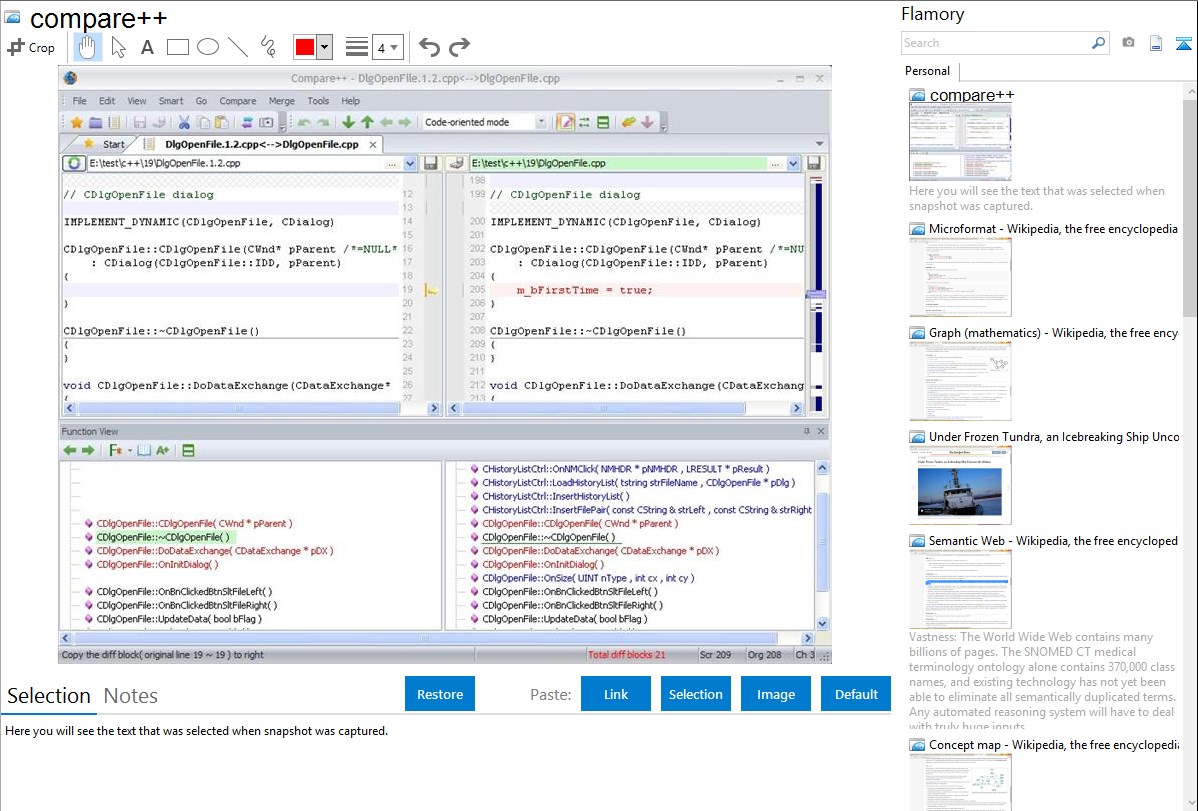This screenshot has width=1198, height=811.
Task: Open the line width dropdown showing 4
Action: pyautogui.click(x=387, y=47)
